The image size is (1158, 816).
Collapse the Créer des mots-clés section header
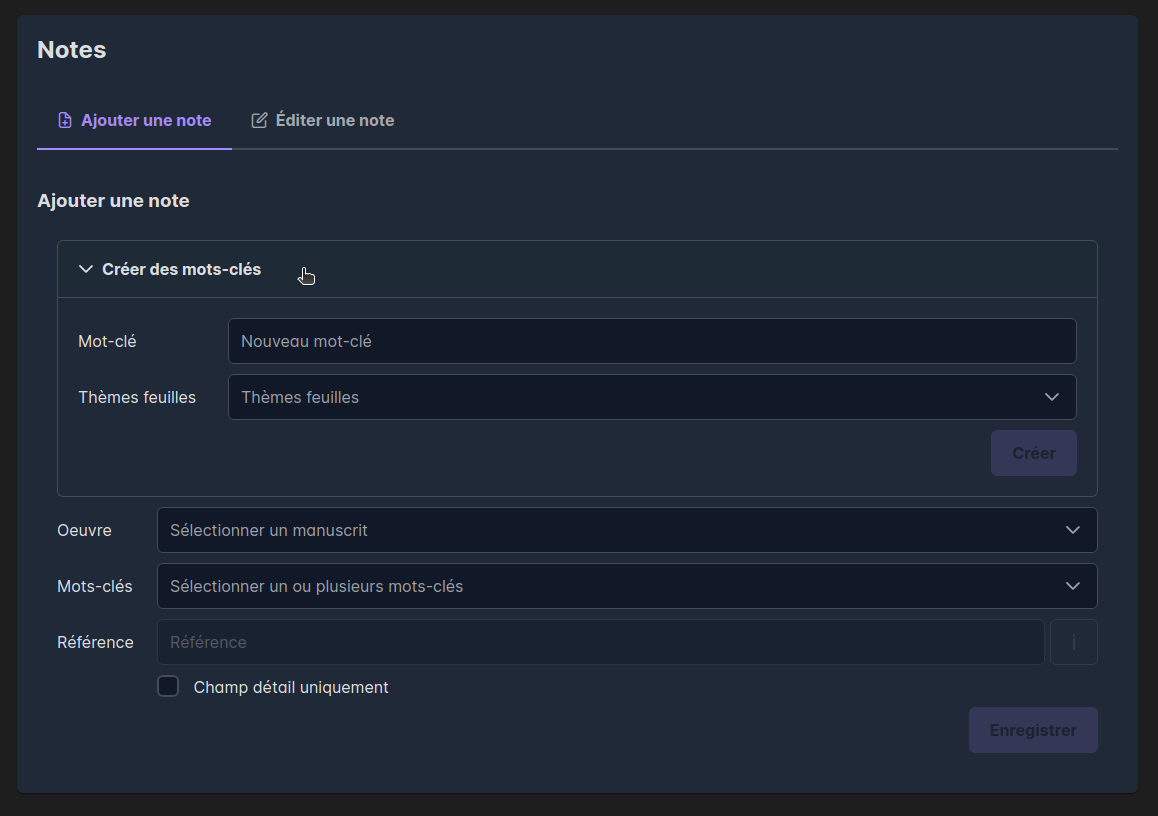[x=181, y=269]
